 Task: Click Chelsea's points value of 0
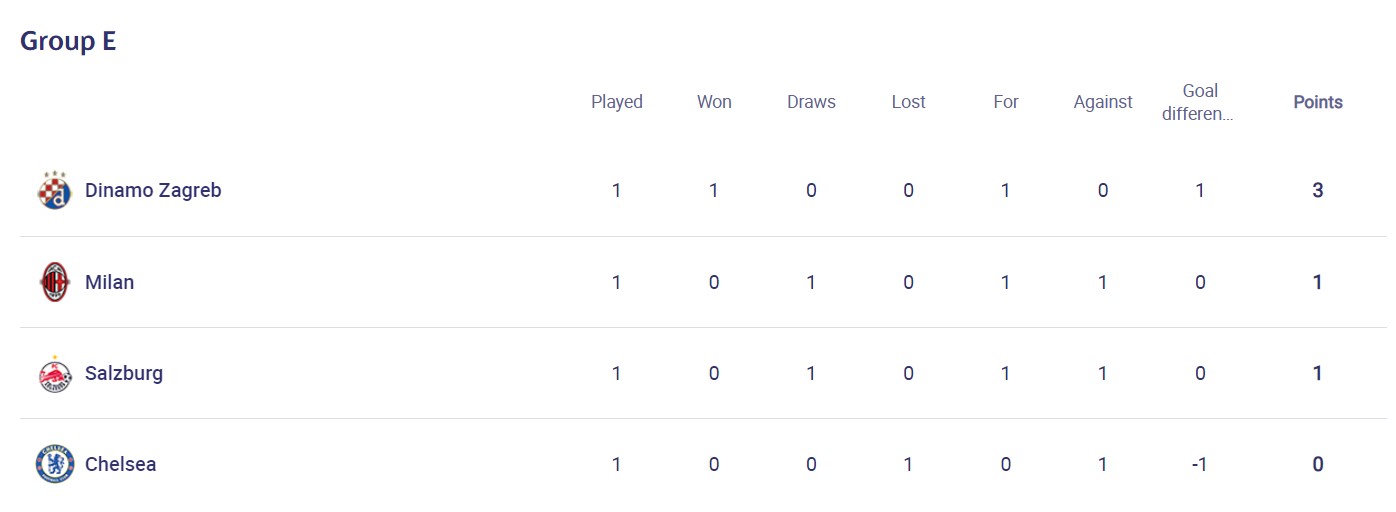(1317, 464)
